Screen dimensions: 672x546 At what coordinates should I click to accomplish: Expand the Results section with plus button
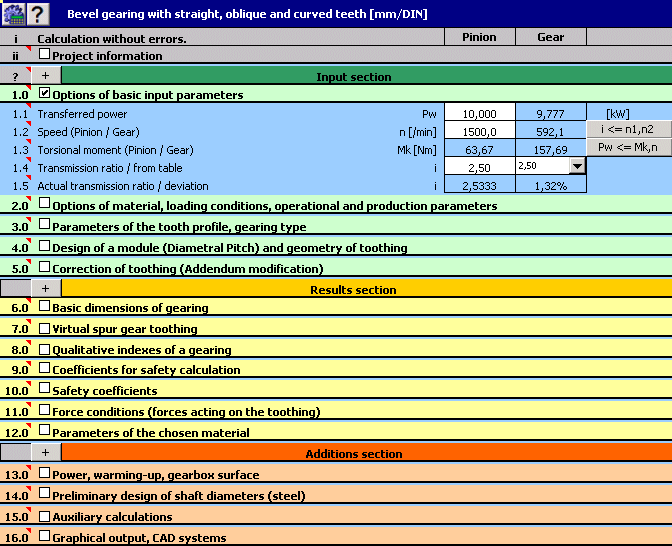[x=46, y=289]
